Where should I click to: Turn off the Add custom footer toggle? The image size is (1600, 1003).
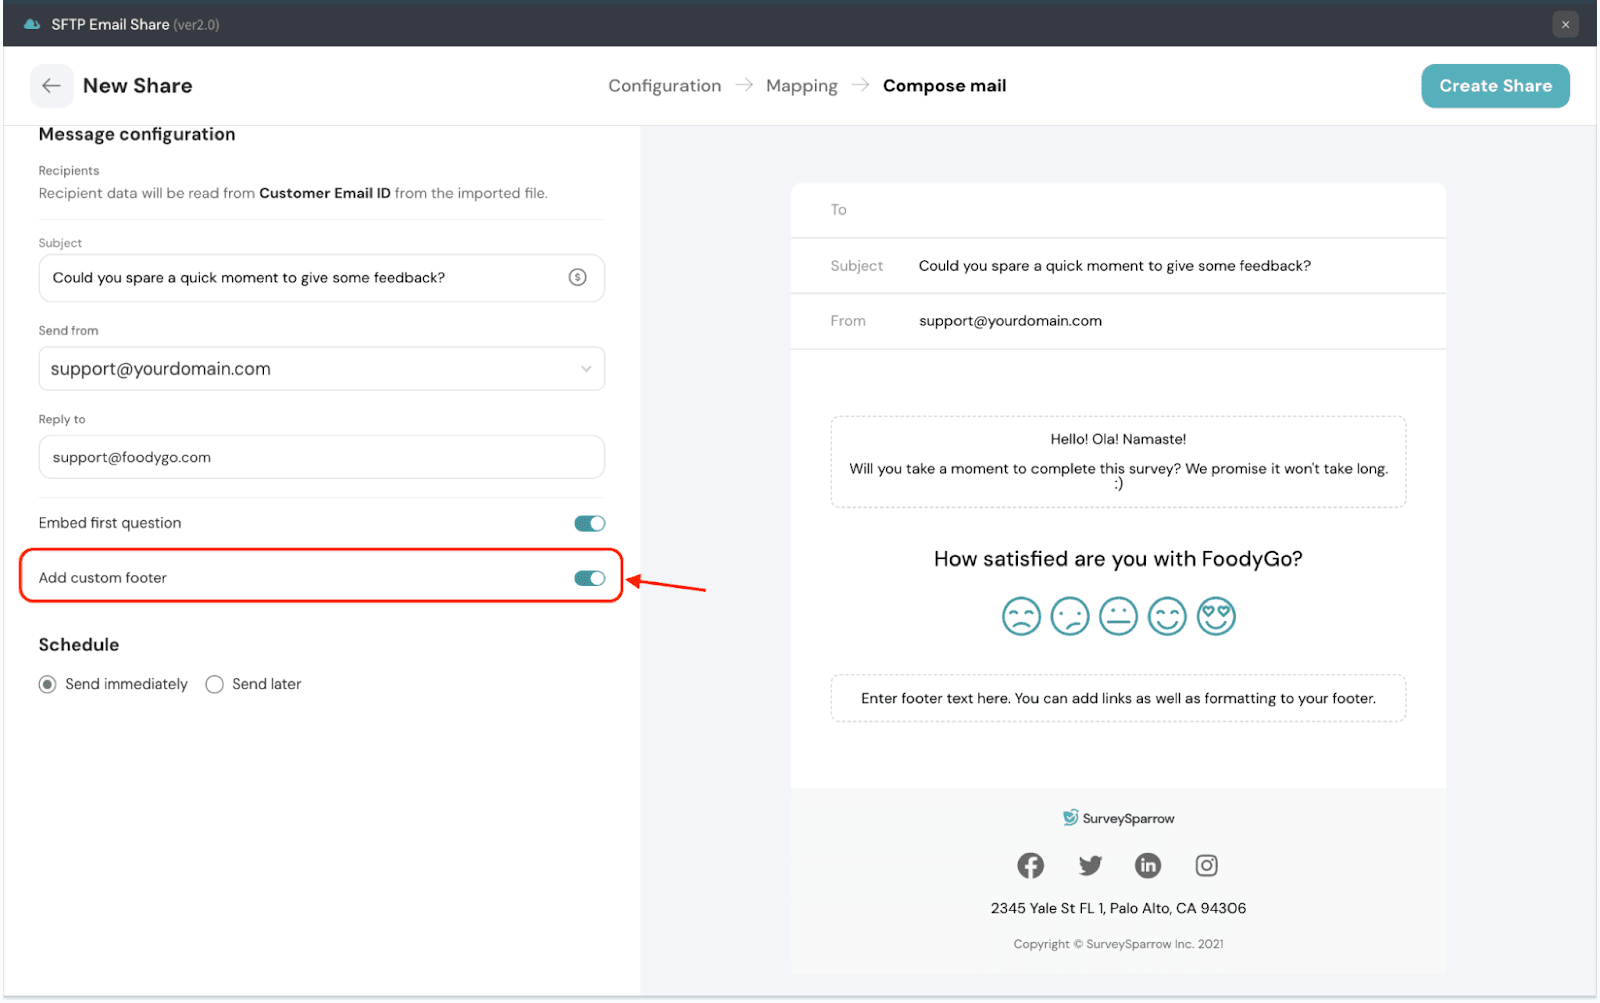pyautogui.click(x=589, y=578)
